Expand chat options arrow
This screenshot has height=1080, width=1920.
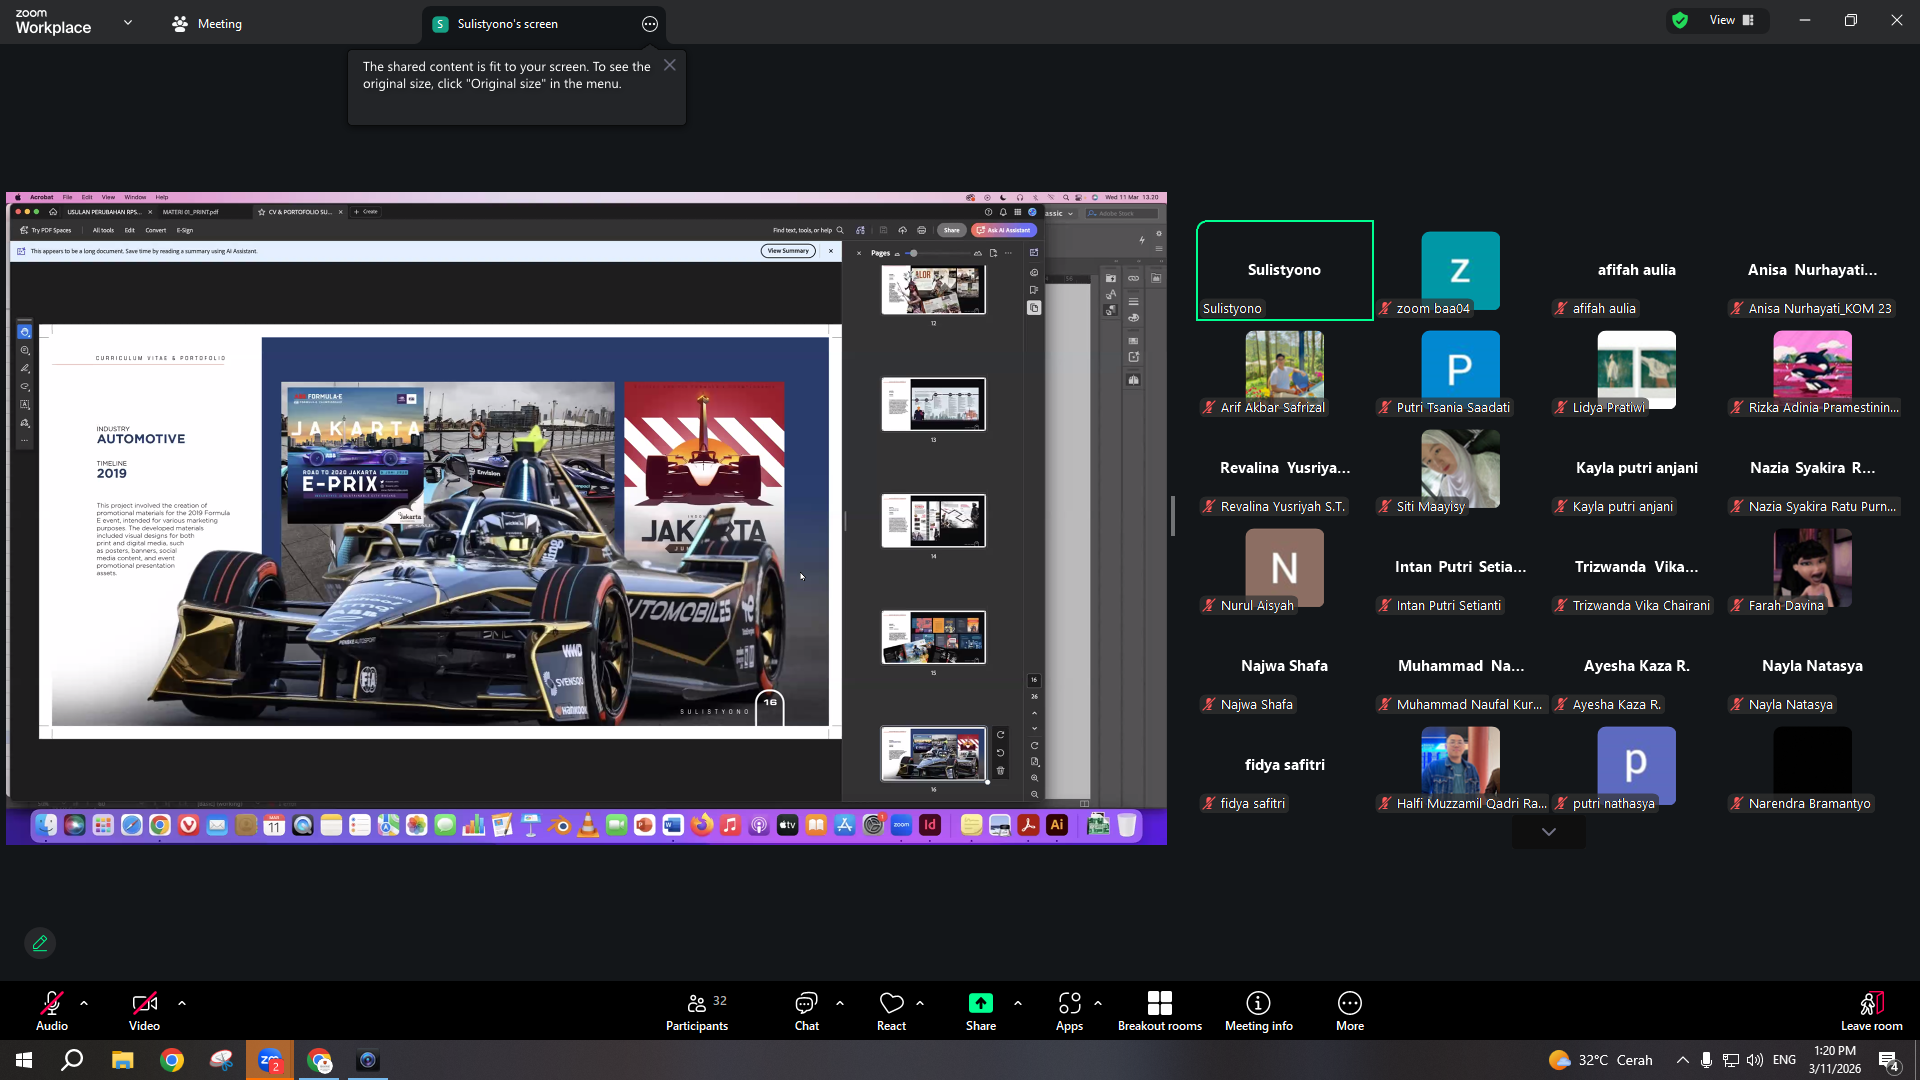(840, 1003)
